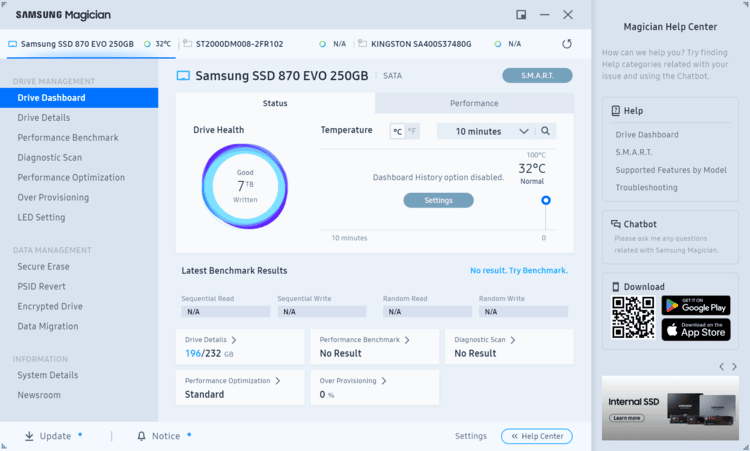The image size is (750, 451).
Task: Click the Help section book icon
Action: (x=616, y=110)
